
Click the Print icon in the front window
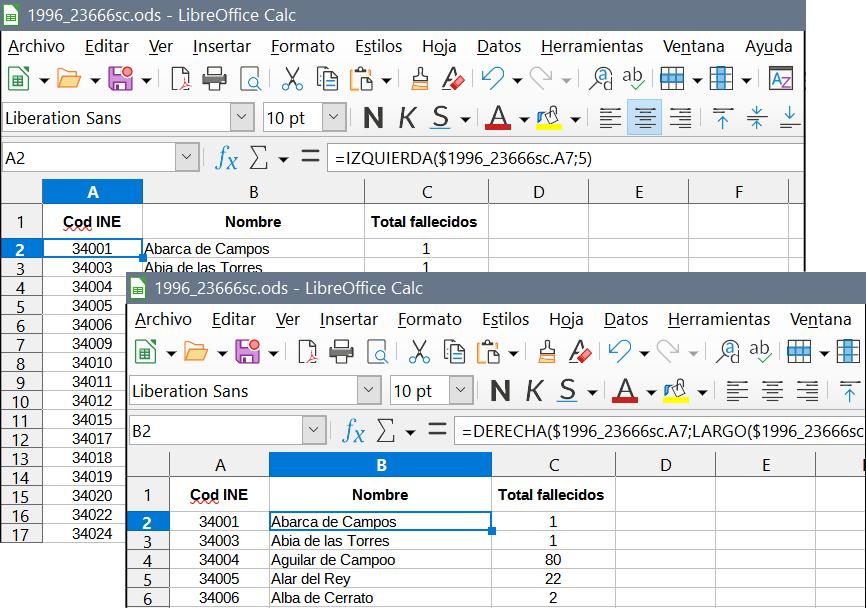coord(341,352)
